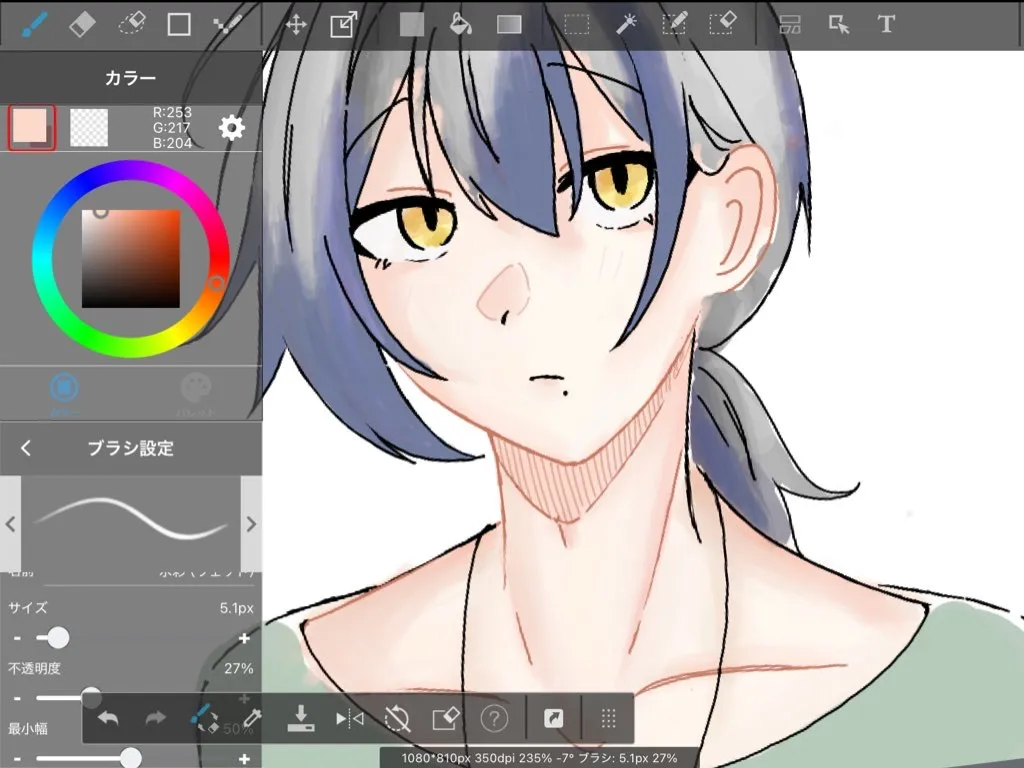Tap the arrow shortcut button in bottom bar
The width and height of the screenshot is (1024, 768).
coord(553,719)
